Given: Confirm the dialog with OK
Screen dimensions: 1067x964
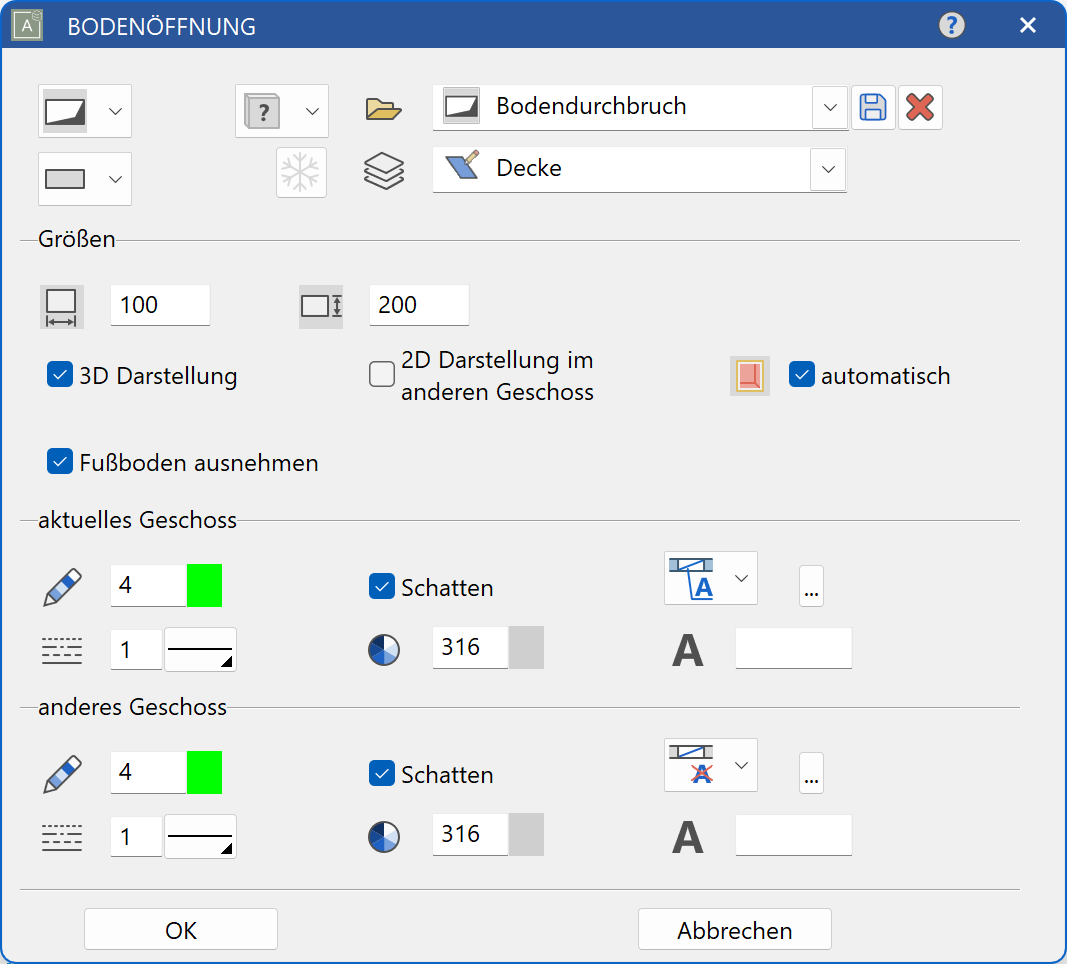Looking at the screenshot, I should click(x=181, y=929).
